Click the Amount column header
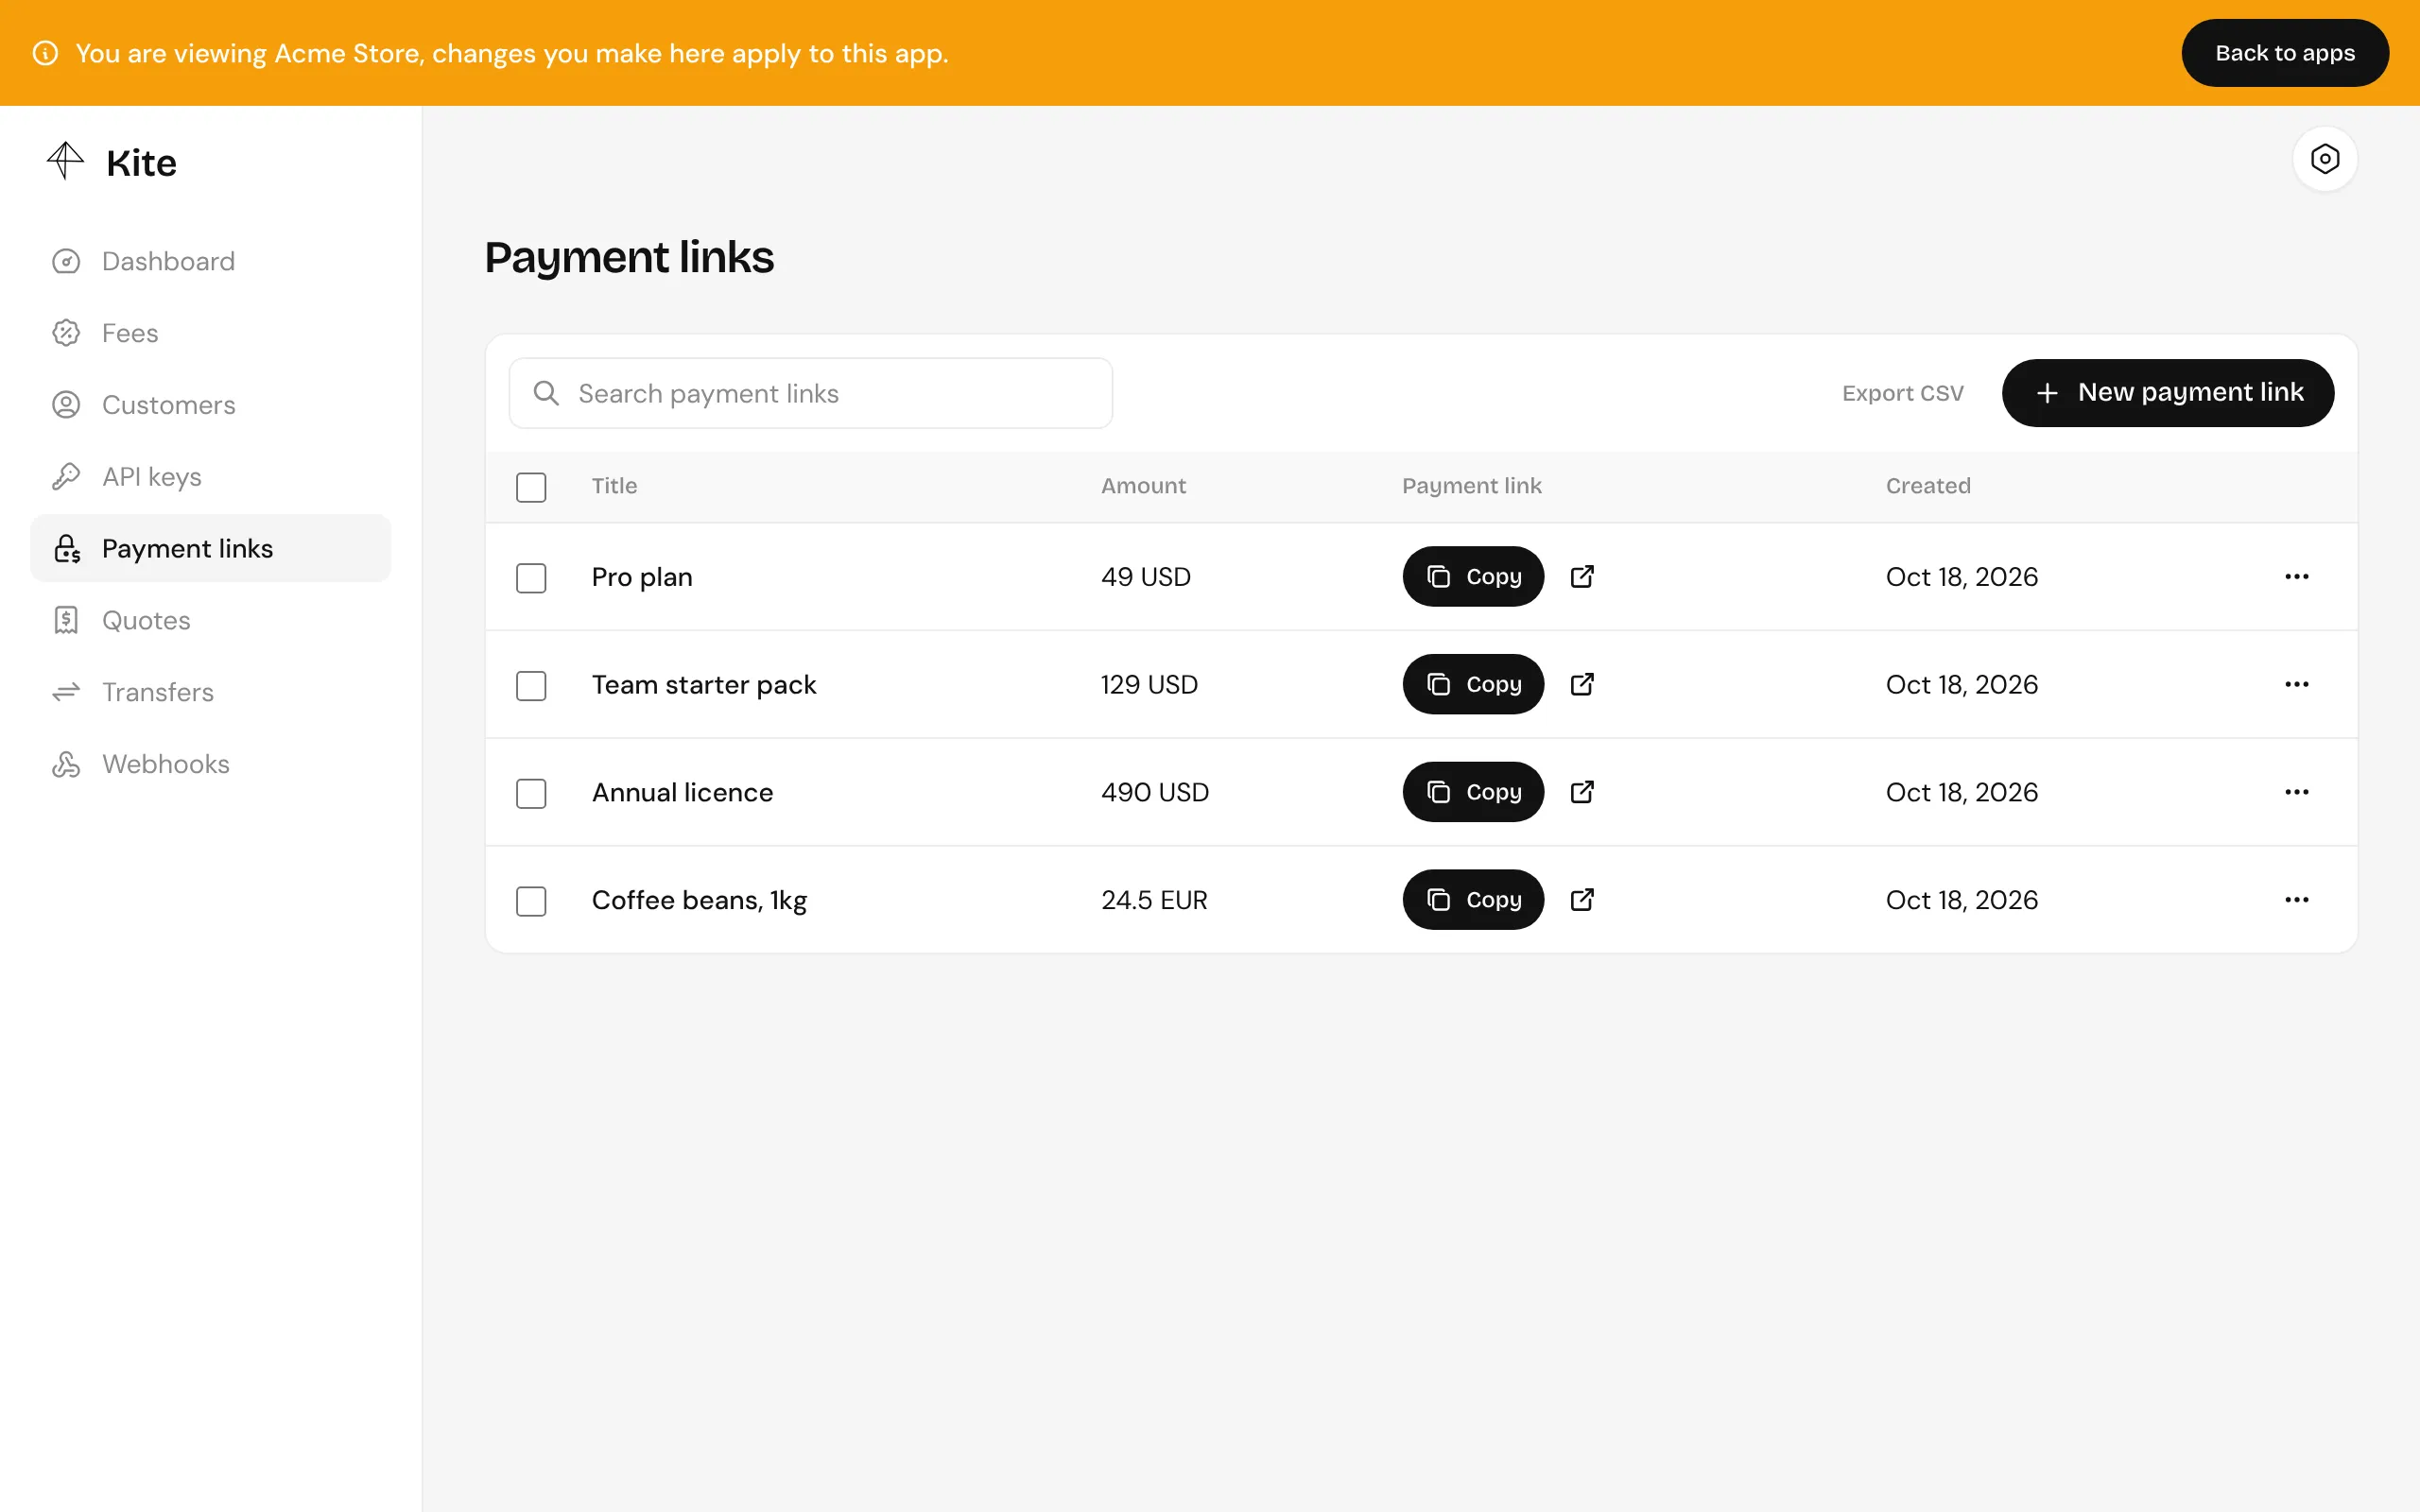 pos(1143,486)
